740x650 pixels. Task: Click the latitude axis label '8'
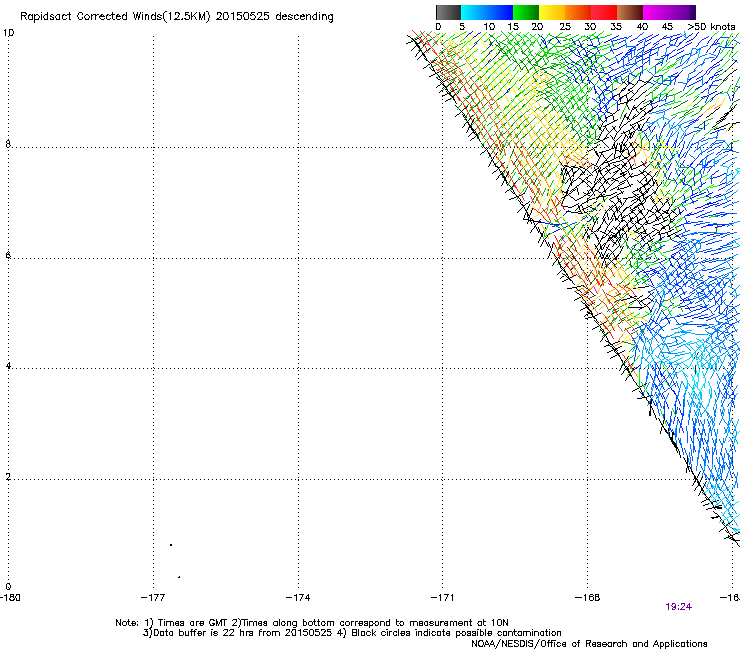pos(8,144)
